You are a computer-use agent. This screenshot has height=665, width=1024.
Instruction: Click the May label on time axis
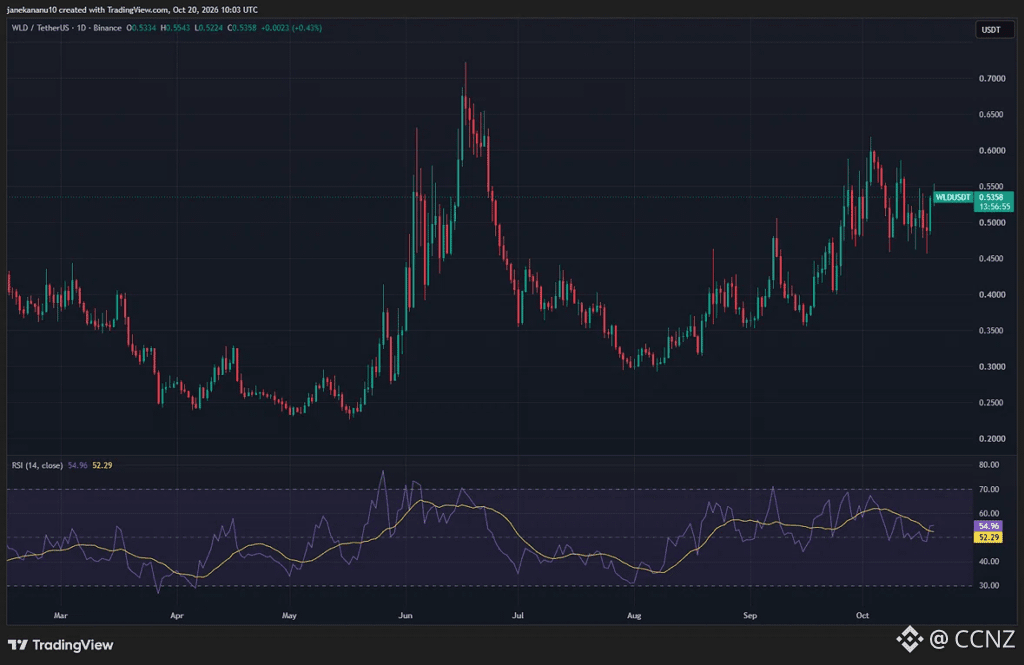(x=289, y=615)
